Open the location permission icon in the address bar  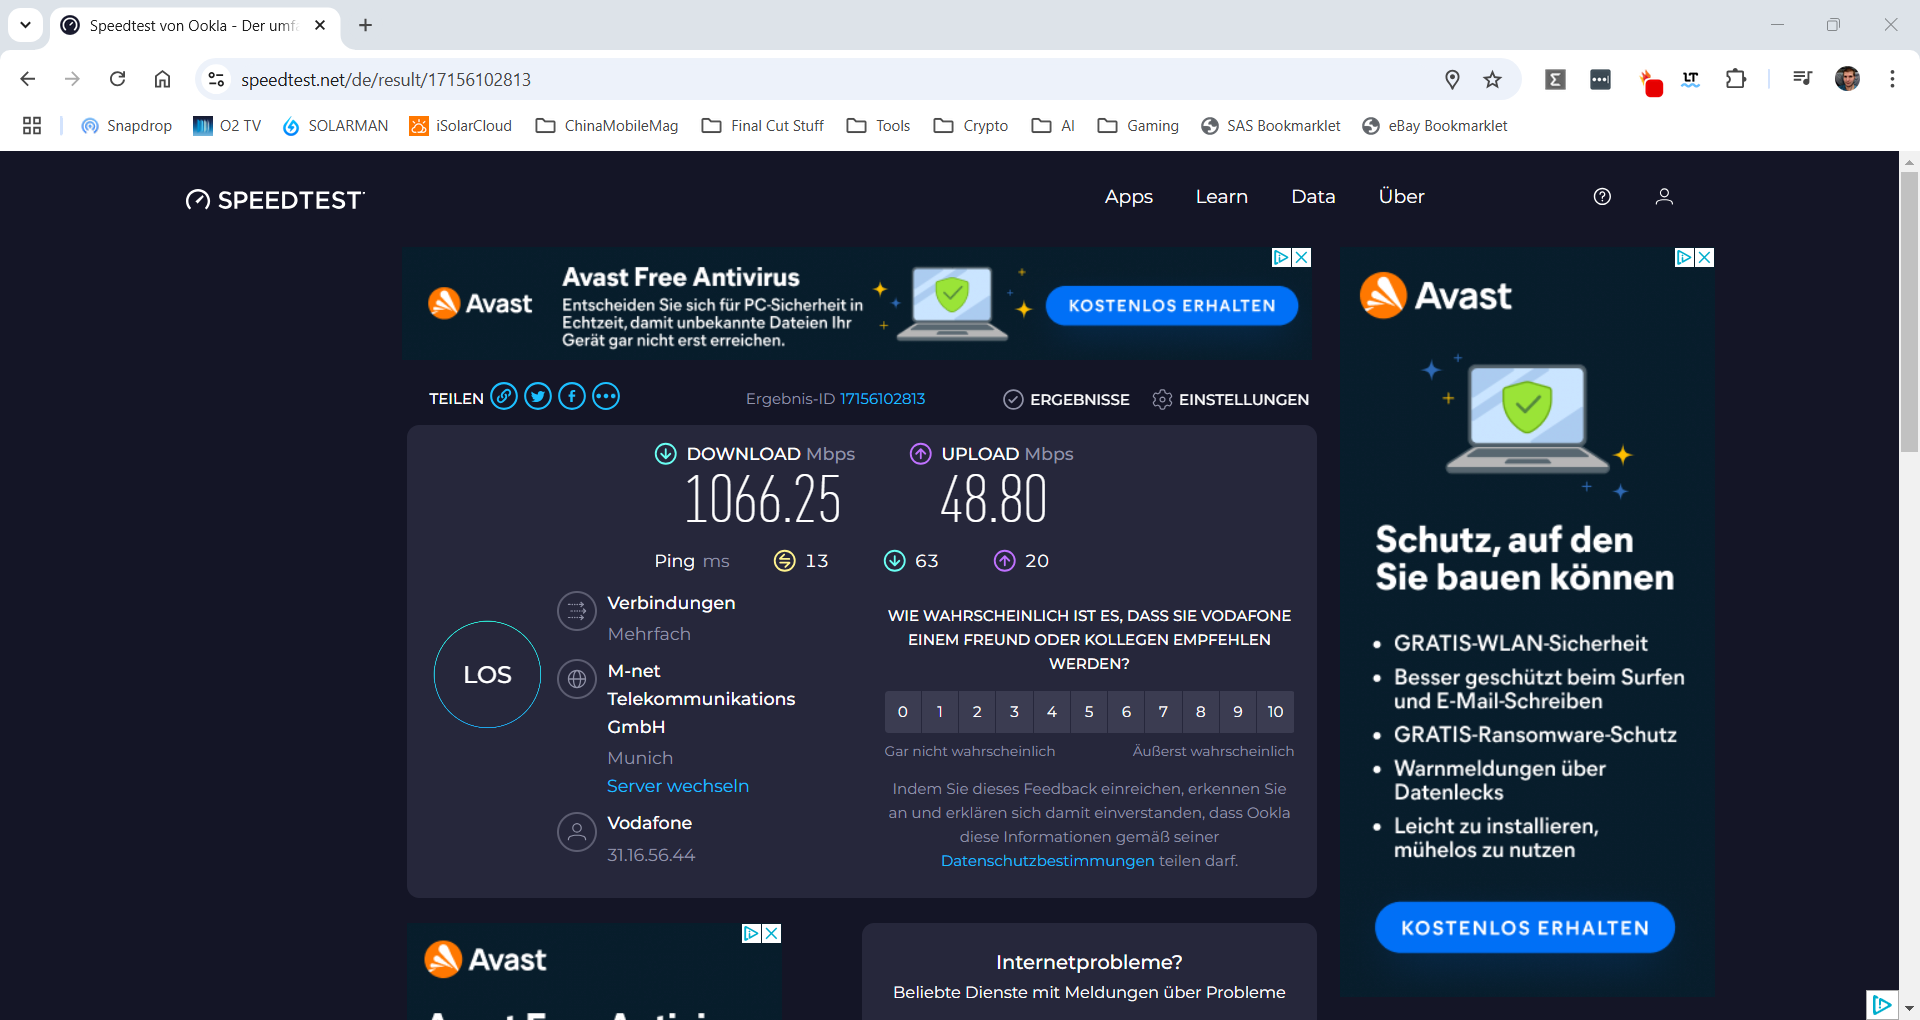coord(1453,79)
